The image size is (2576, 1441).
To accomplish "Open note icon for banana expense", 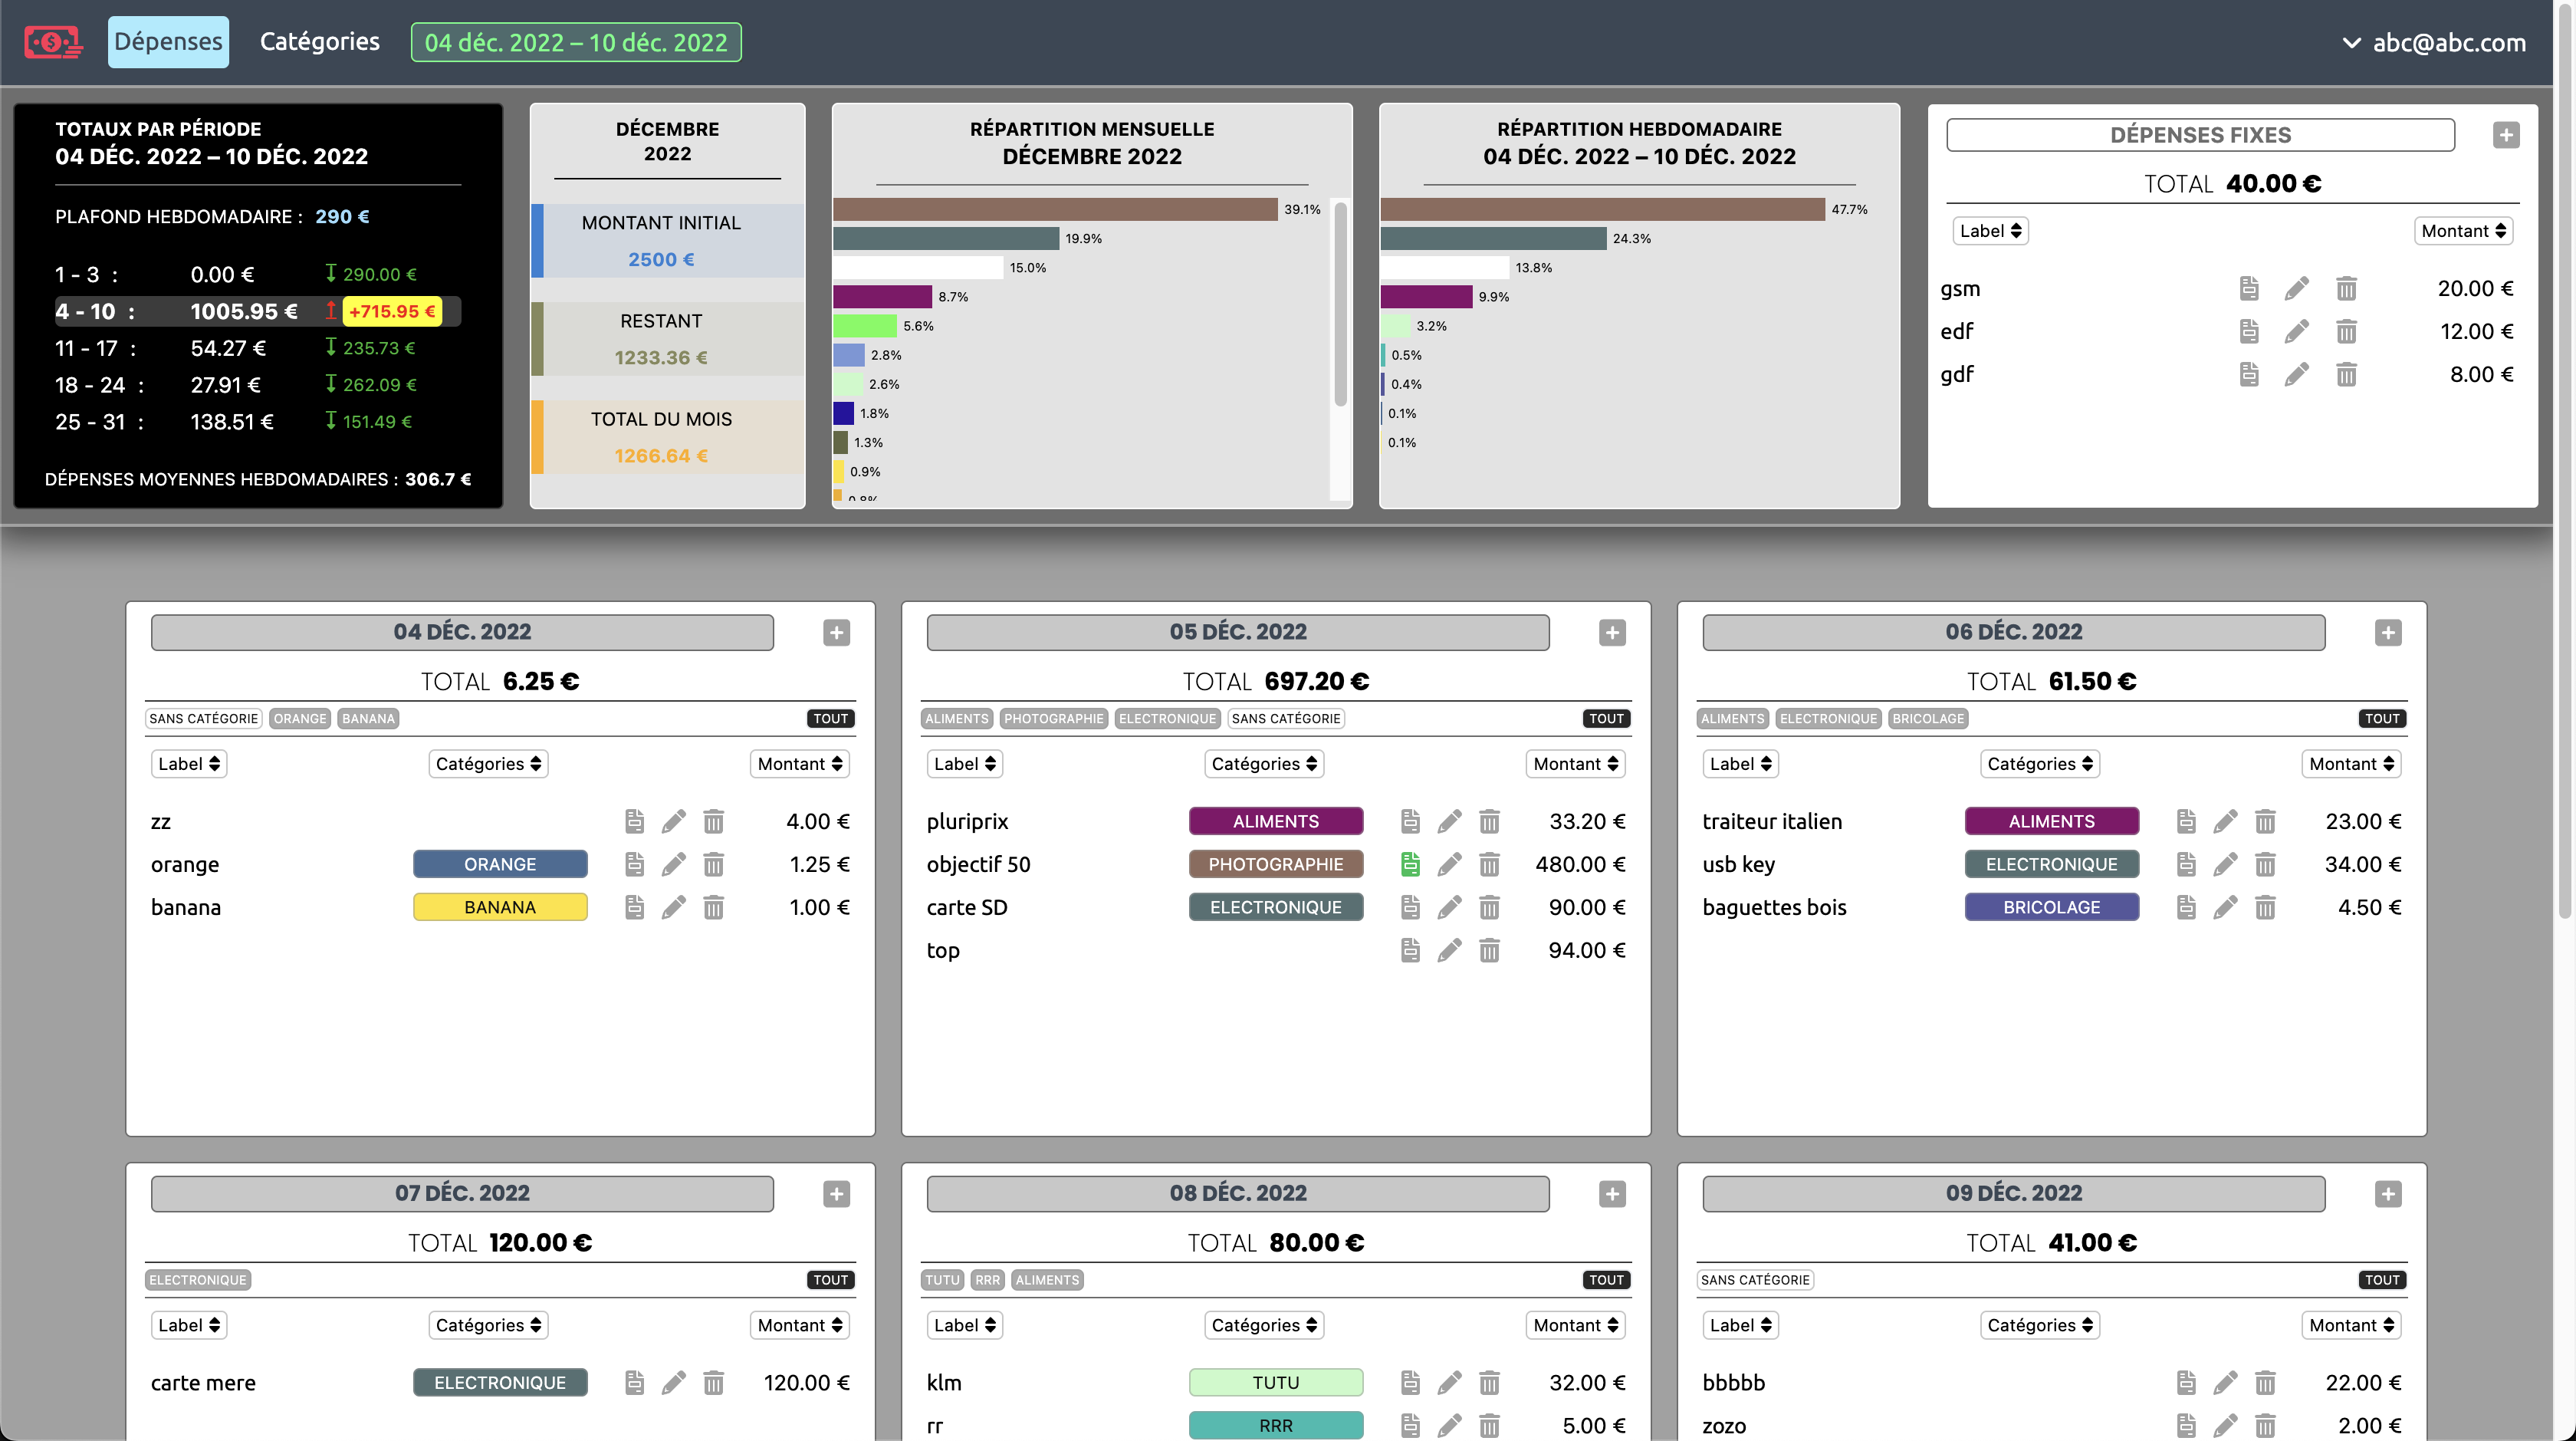I will (634, 907).
